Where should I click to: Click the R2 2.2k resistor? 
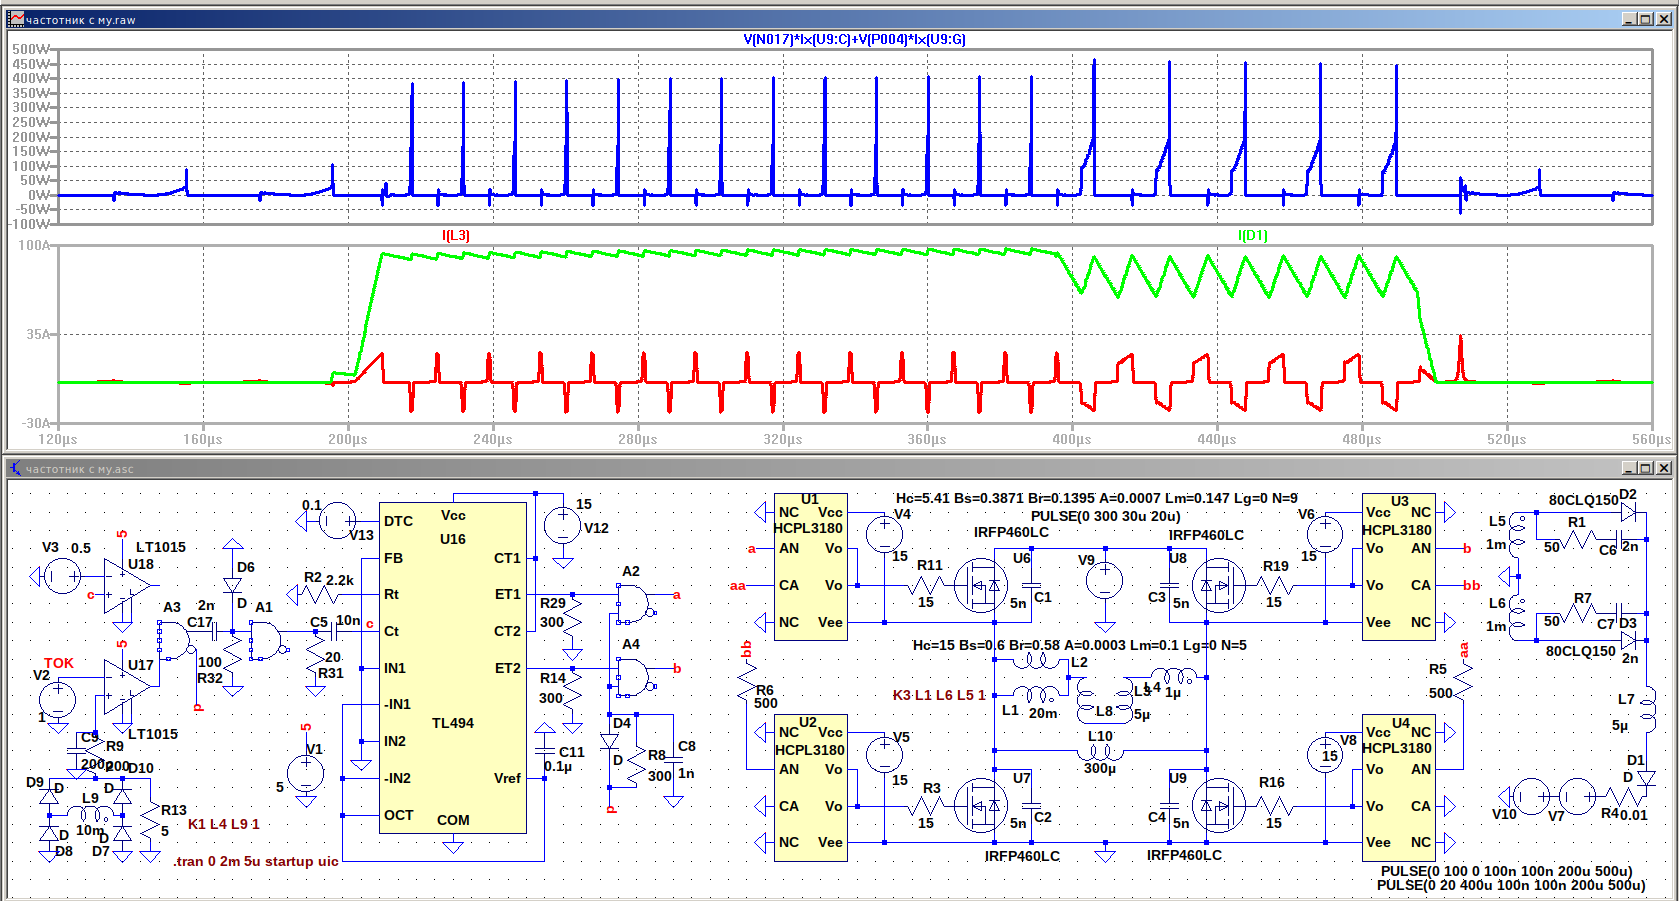point(320,594)
